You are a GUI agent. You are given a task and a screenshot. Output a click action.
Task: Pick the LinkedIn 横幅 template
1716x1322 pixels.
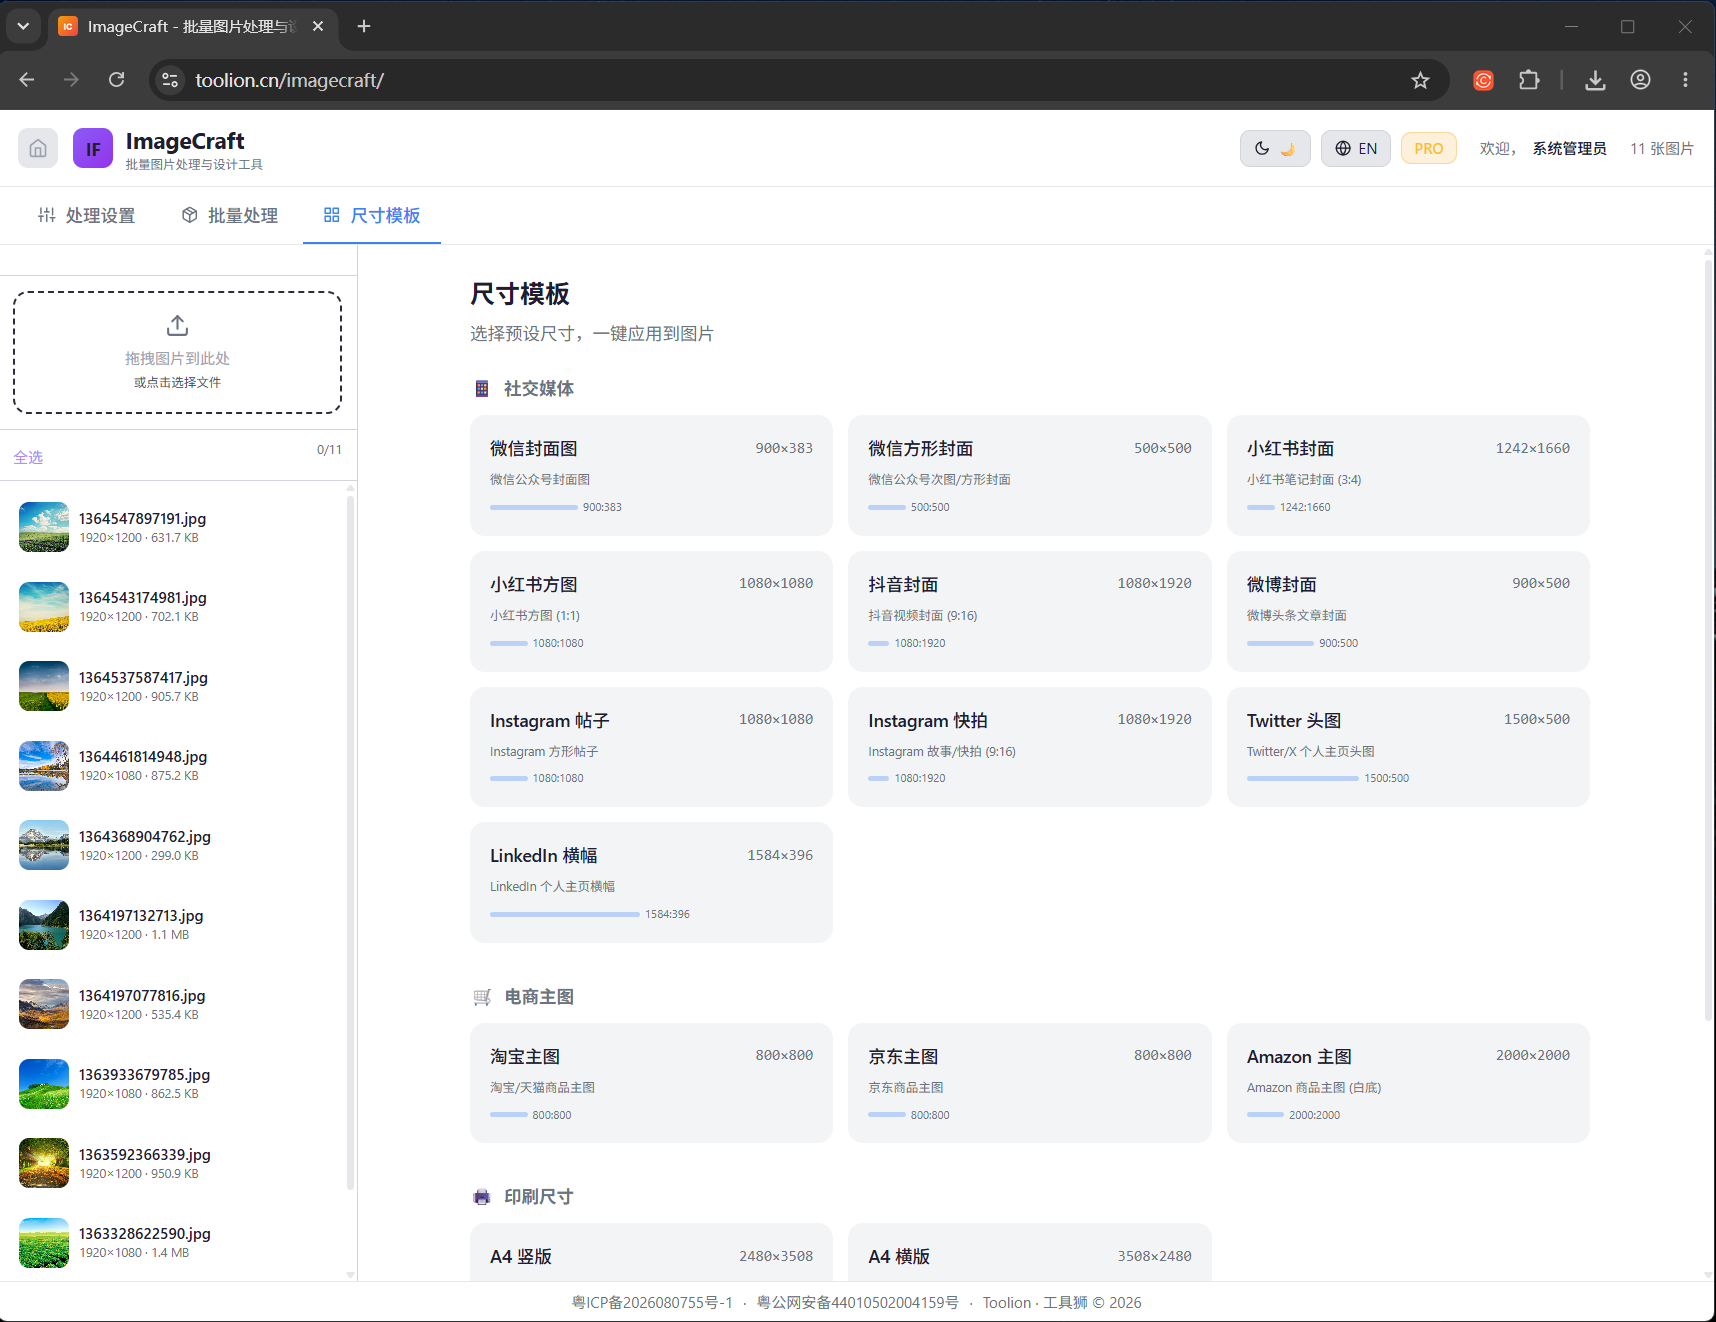651,882
